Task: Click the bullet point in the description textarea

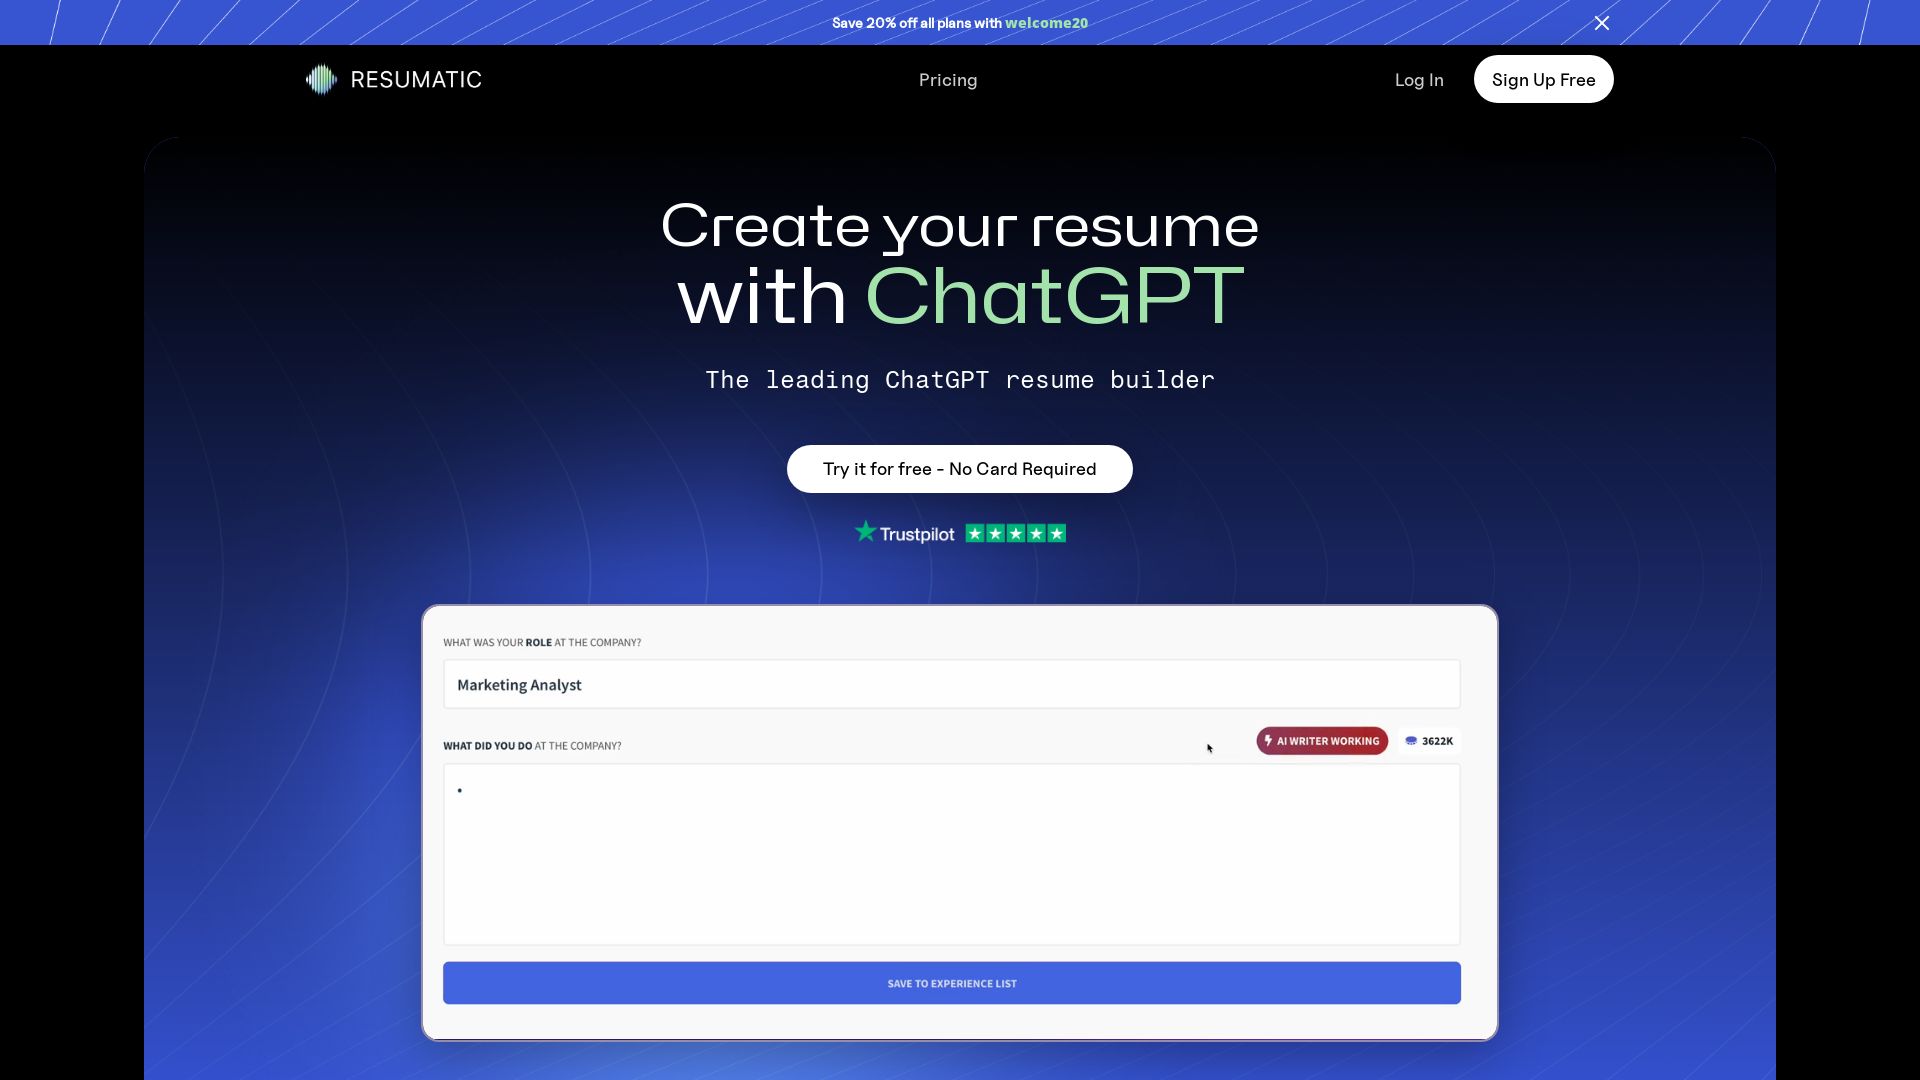Action: [460, 790]
